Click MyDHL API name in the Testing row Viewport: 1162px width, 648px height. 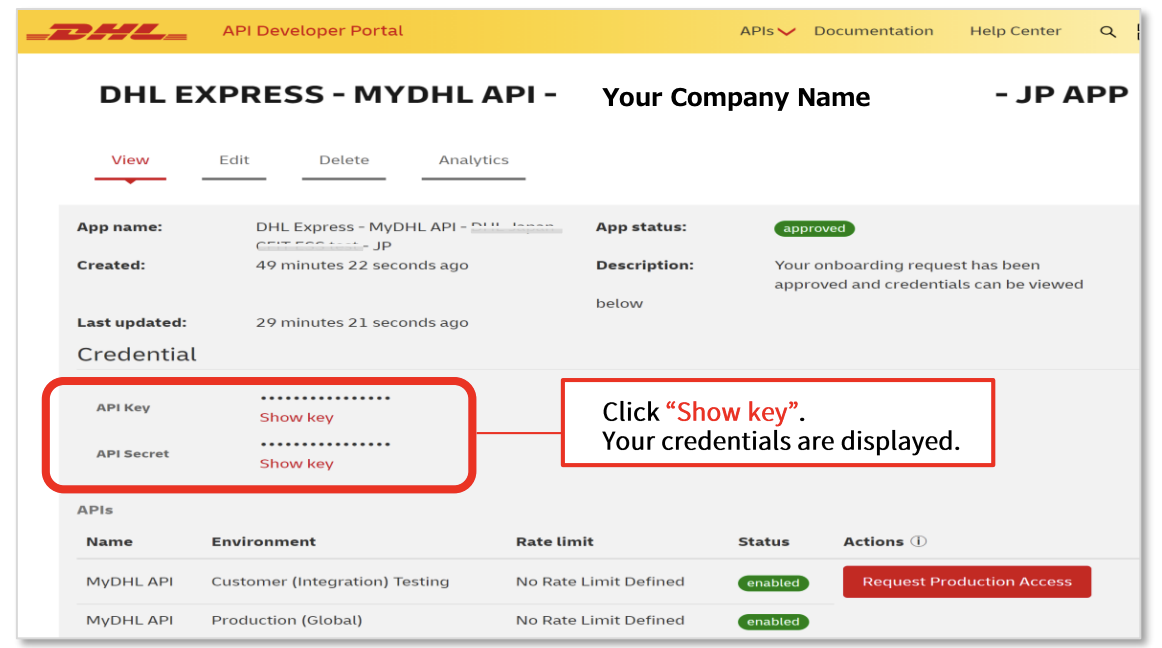point(130,582)
